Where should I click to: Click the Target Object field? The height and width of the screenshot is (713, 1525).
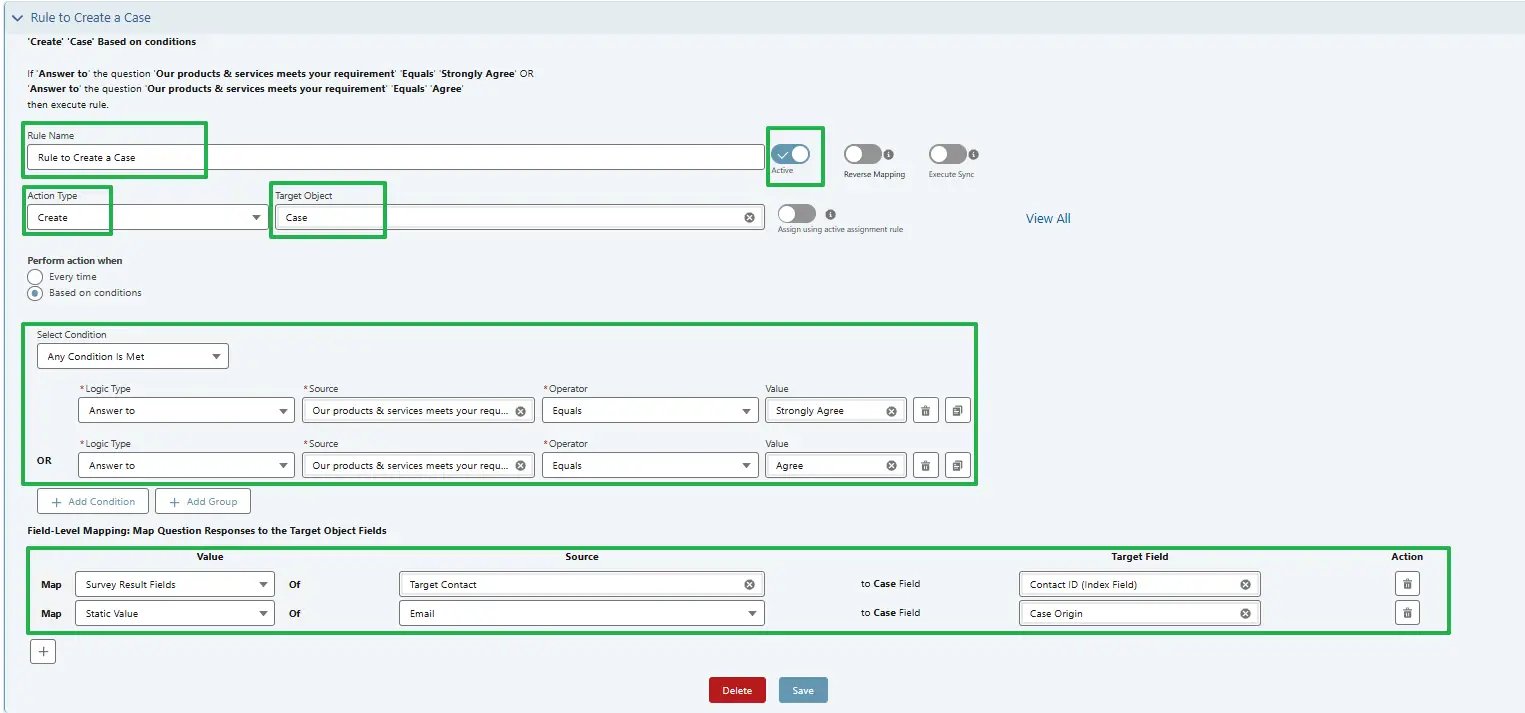(x=520, y=217)
